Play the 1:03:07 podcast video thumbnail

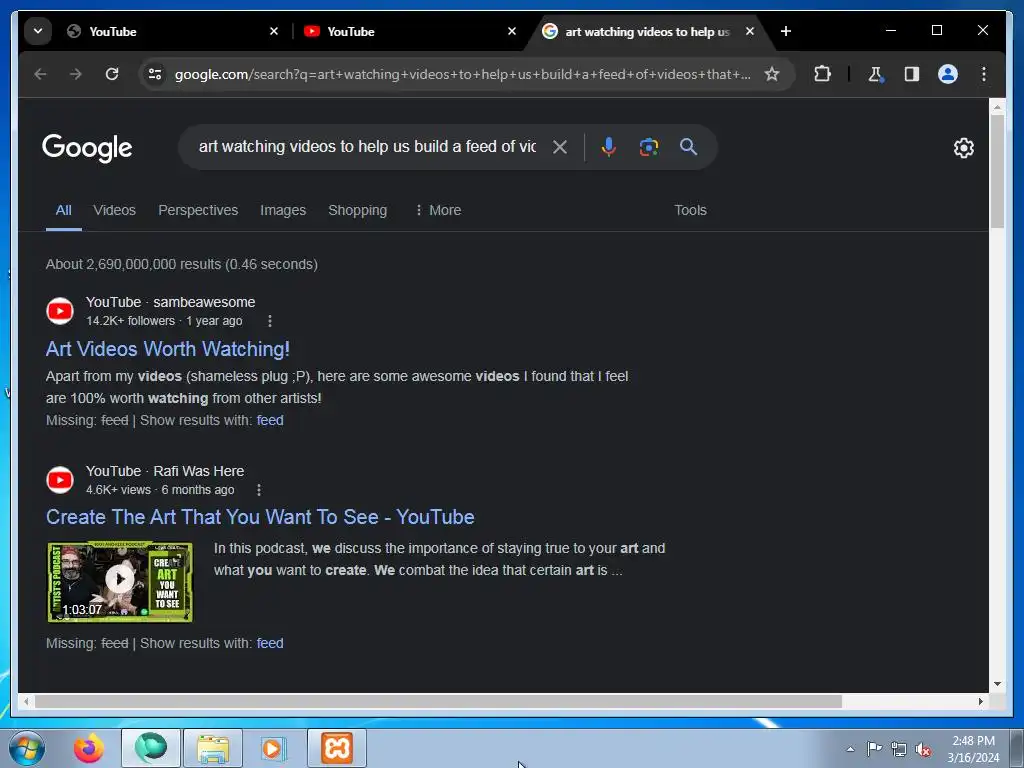(x=120, y=581)
